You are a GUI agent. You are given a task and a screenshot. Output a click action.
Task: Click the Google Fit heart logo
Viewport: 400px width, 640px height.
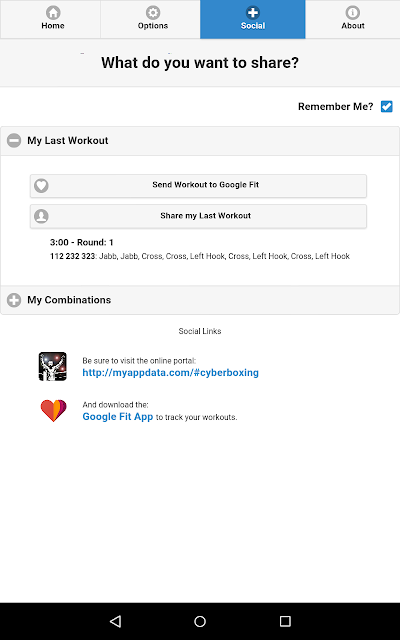(53, 410)
